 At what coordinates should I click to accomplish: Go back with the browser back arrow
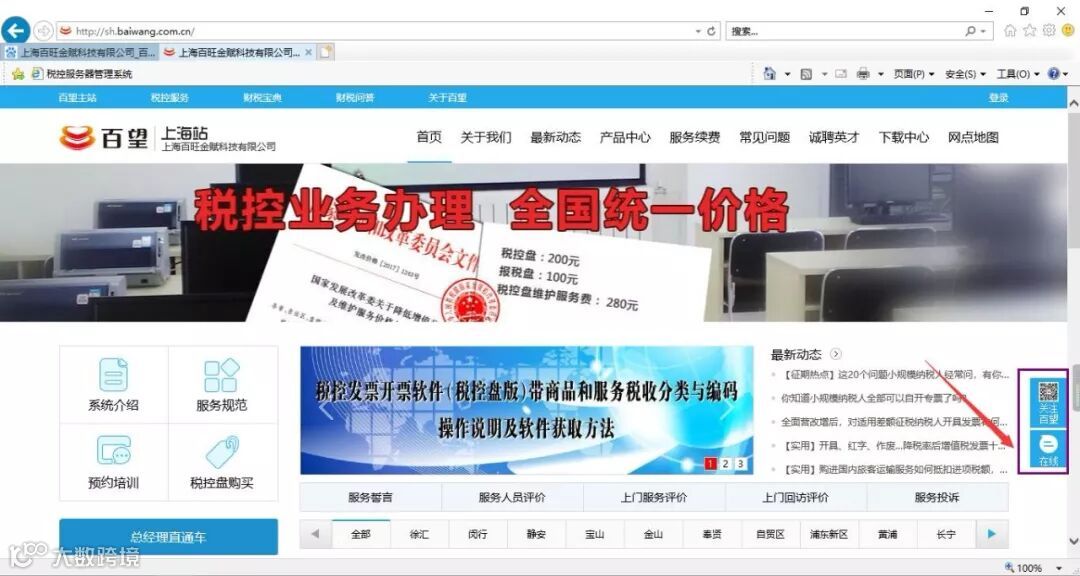coord(15,30)
